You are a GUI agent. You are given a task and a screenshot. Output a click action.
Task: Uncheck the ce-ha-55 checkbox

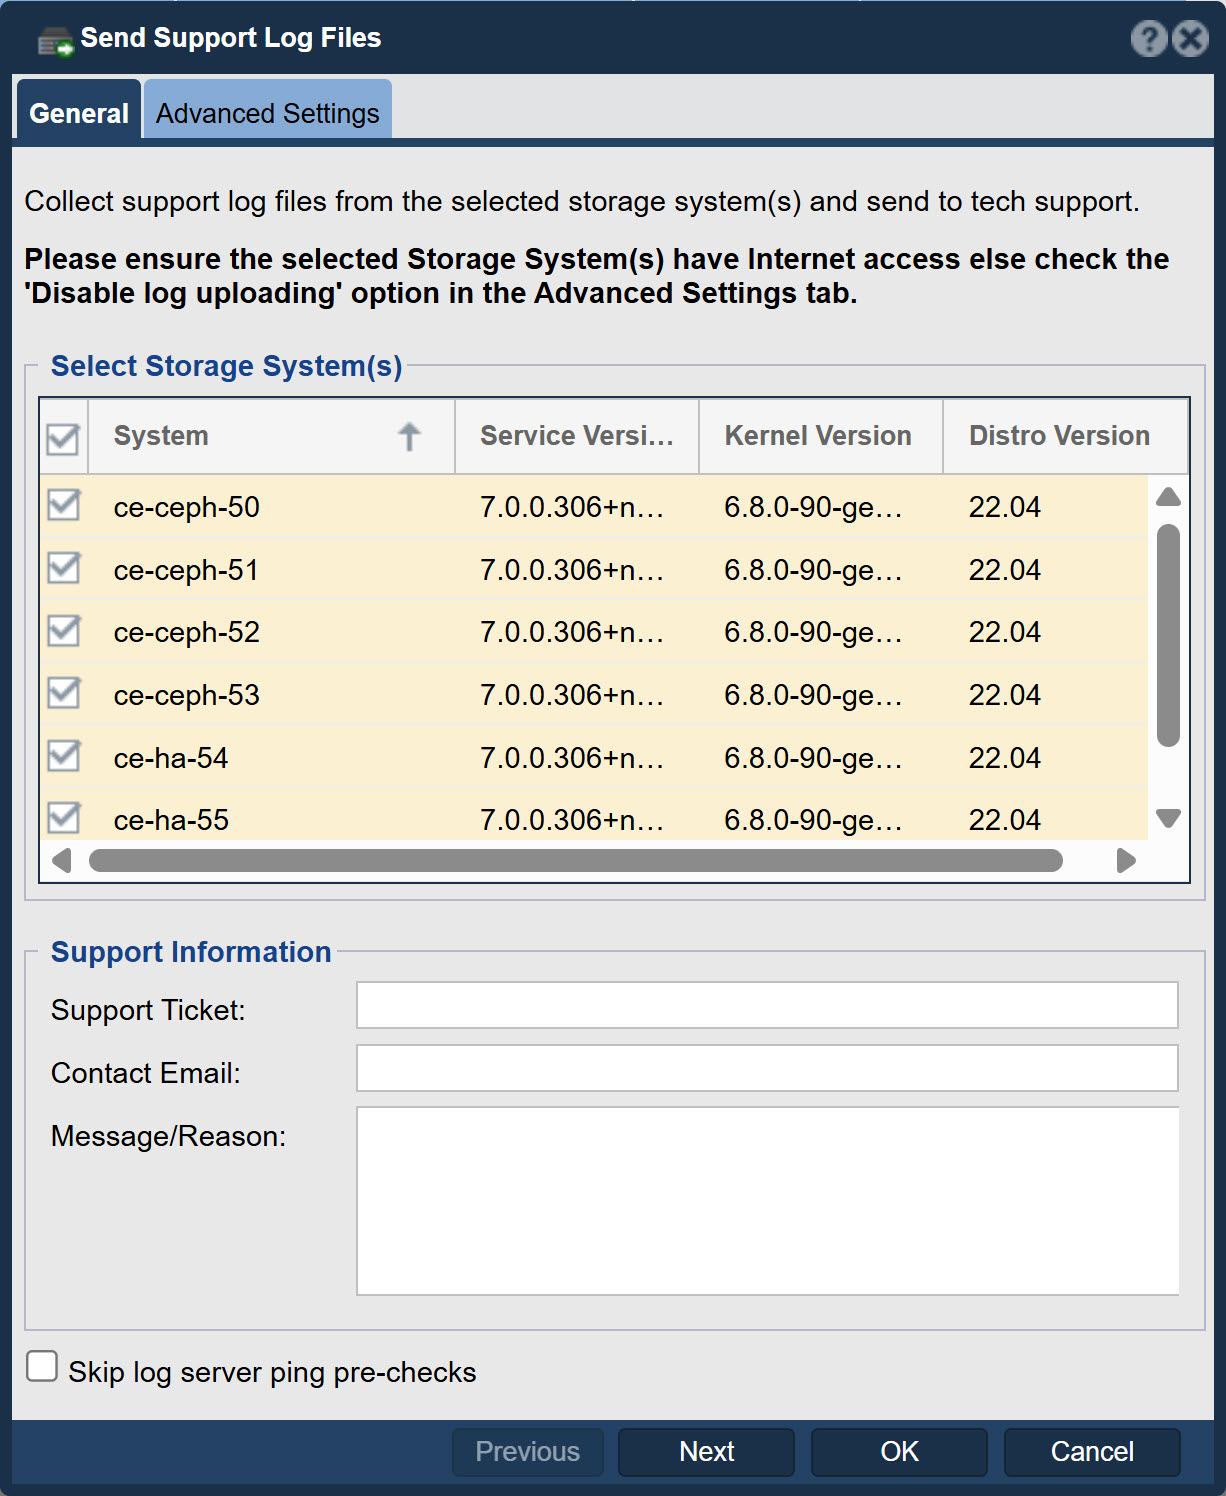click(x=64, y=818)
